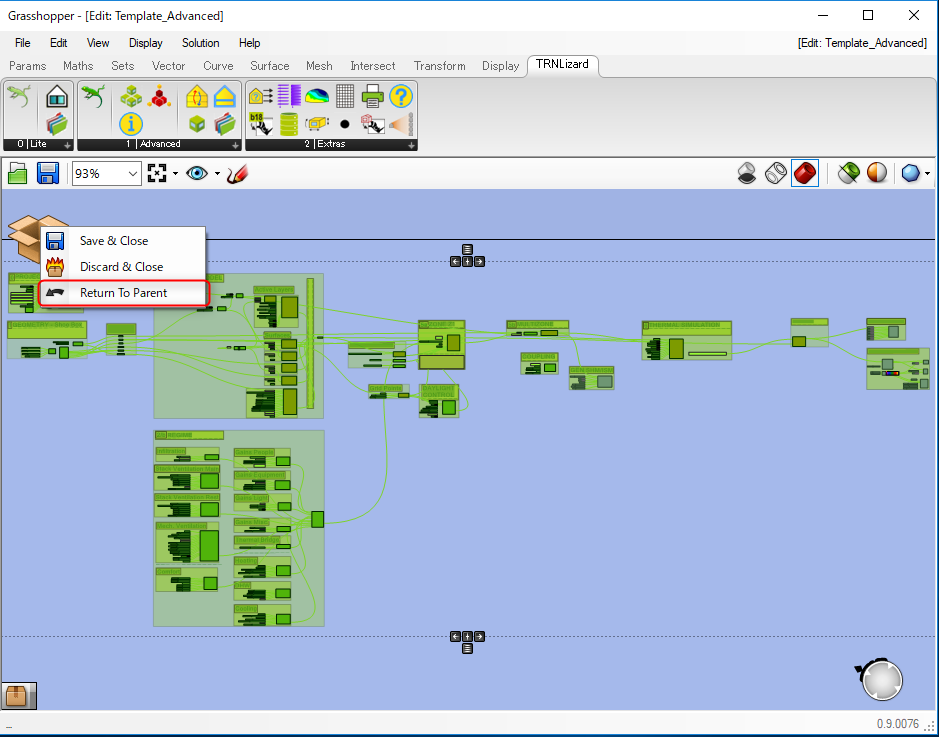Select Return To Parent menu entry
This screenshot has width=939, height=737.
click(x=124, y=293)
